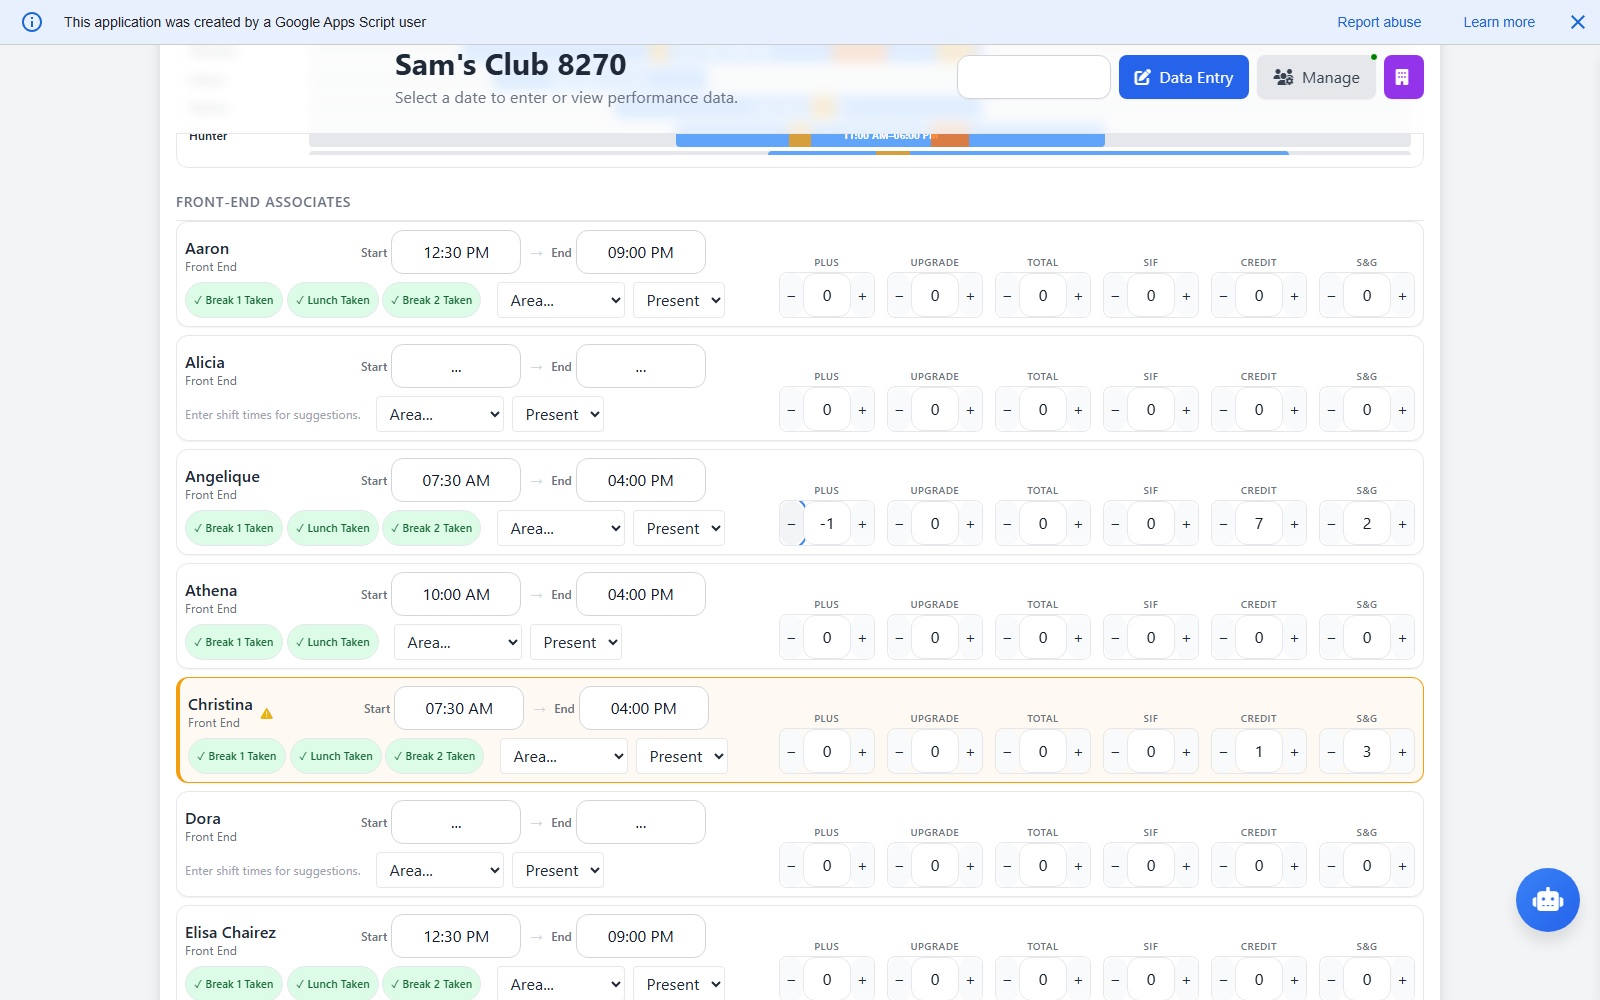Increase Angelique's CREDIT count with plus
The width and height of the screenshot is (1600, 1000).
click(1294, 524)
